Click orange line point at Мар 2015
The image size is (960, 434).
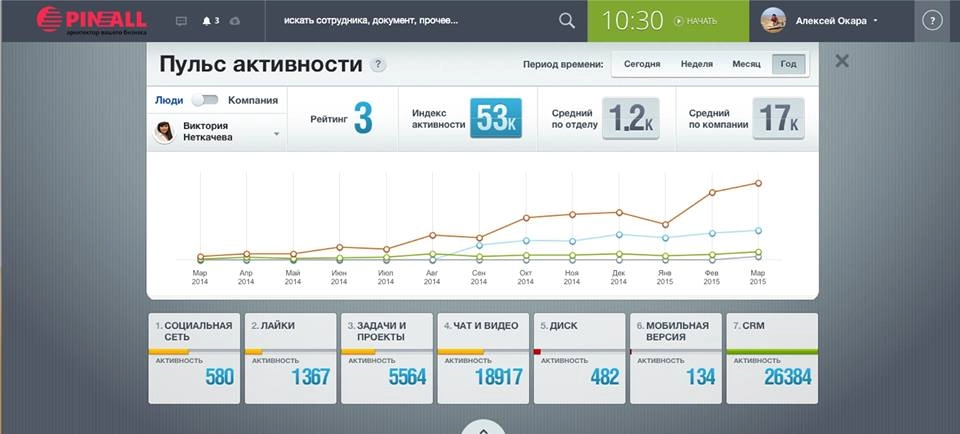click(x=759, y=183)
